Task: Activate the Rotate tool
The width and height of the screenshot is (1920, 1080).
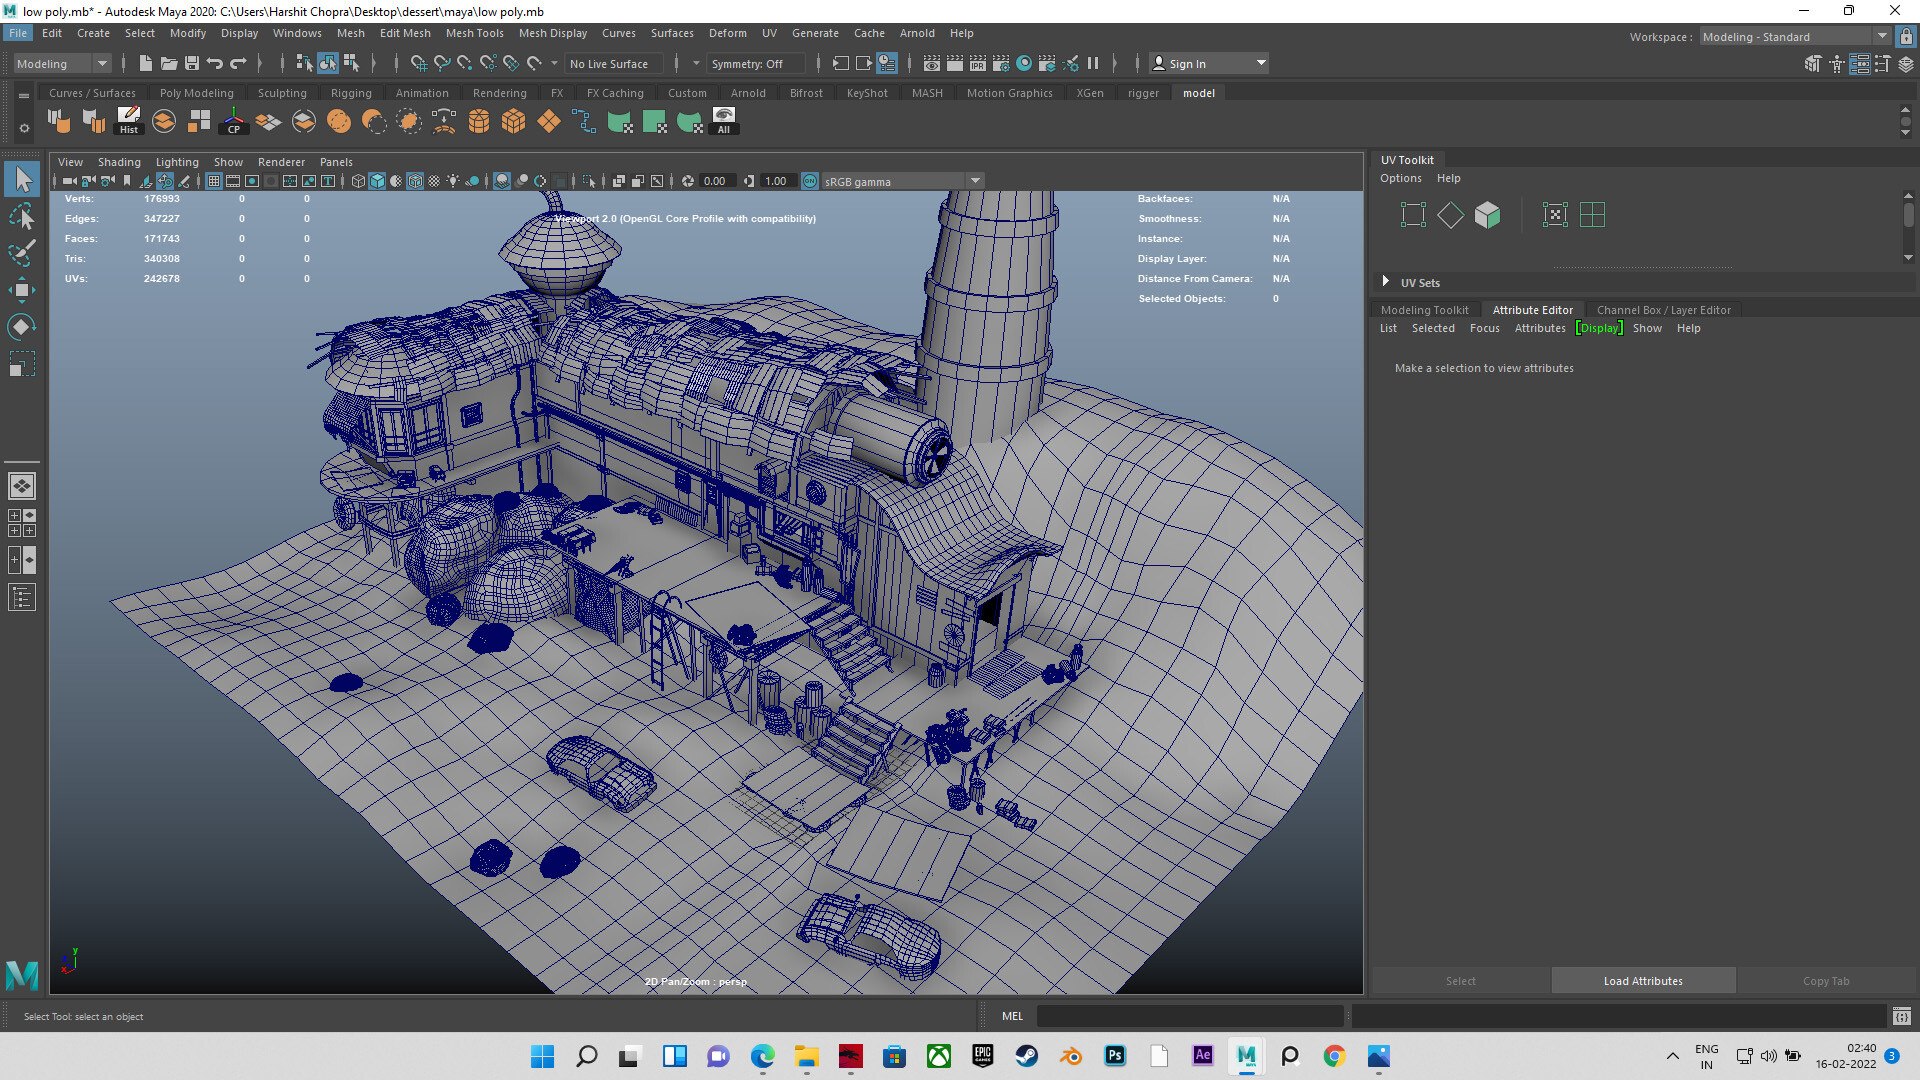Action: 22,327
